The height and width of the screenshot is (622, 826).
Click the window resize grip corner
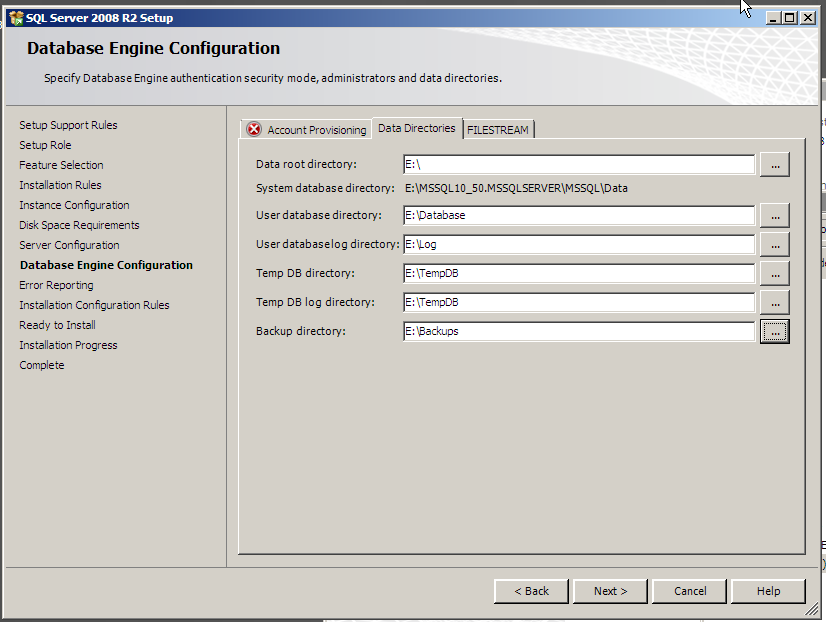coord(812,610)
